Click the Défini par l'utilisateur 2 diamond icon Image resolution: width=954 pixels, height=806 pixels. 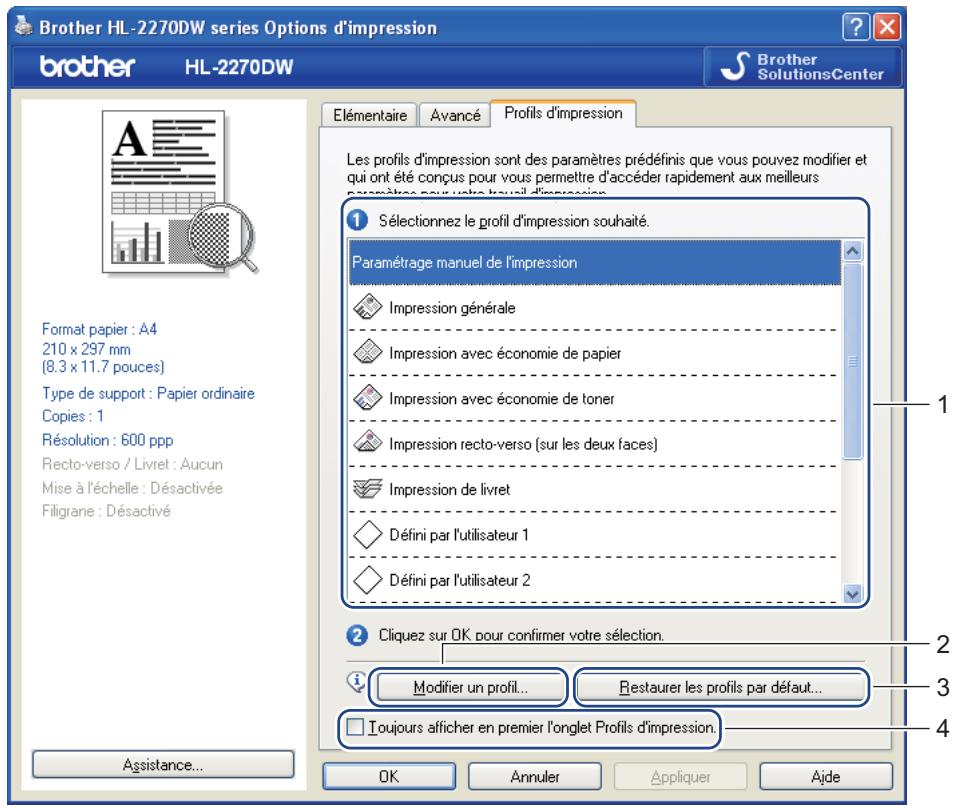click(367, 580)
